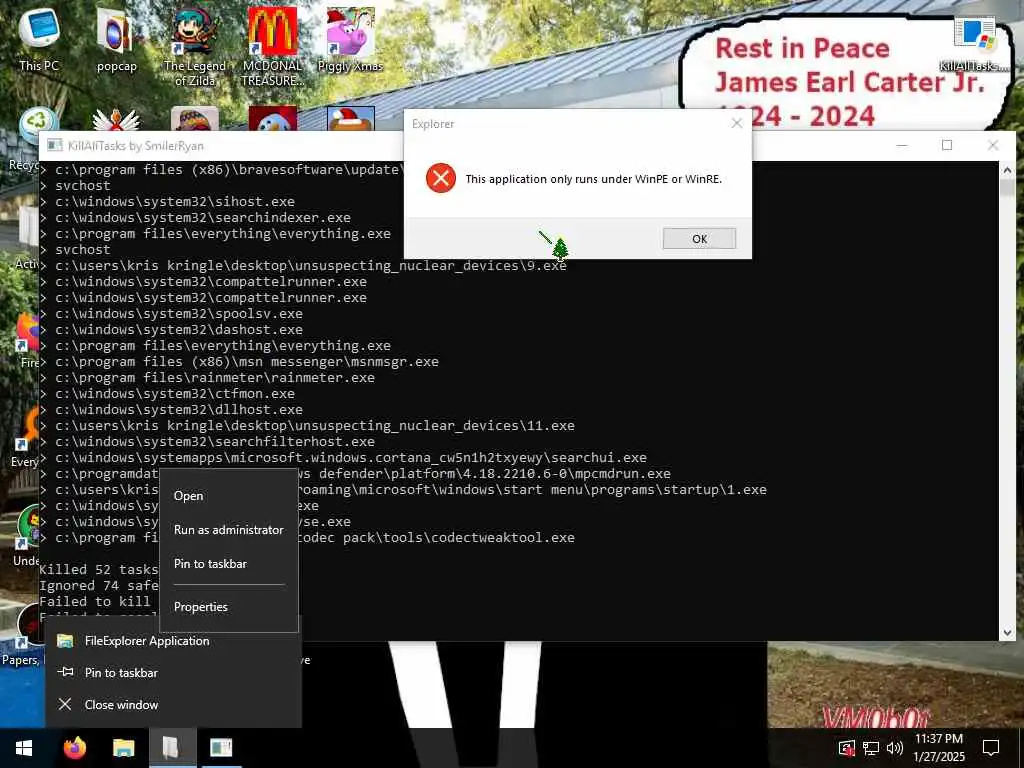Close the KillAllTasks window
Image resolution: width=1024 pixels, height=768 pixels.
coord(993,145)
